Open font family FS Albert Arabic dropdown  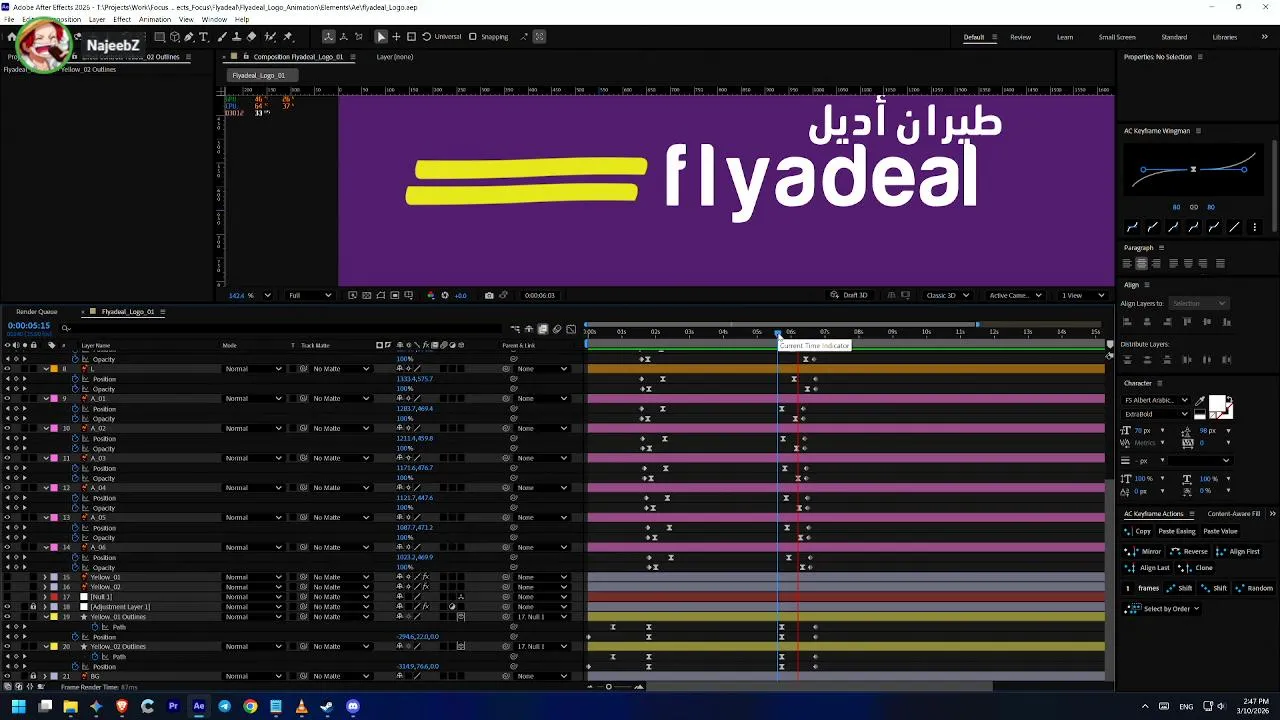pyautogui.click(x=1156, y=400)
